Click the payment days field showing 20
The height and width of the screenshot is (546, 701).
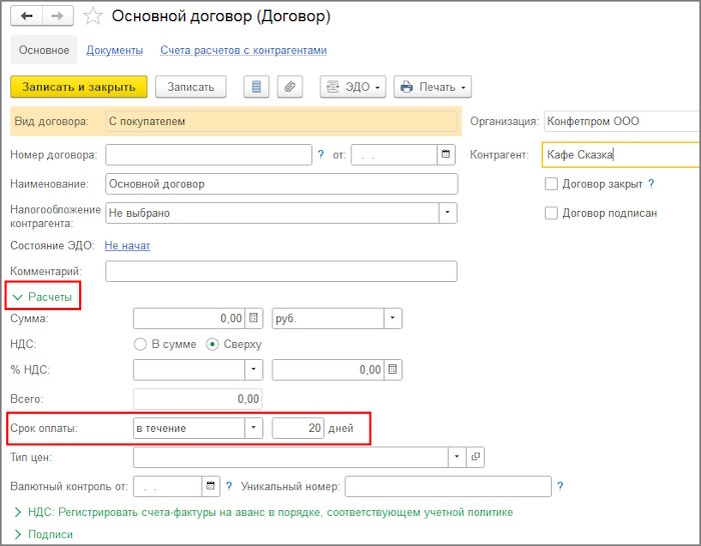click(298, 428)
